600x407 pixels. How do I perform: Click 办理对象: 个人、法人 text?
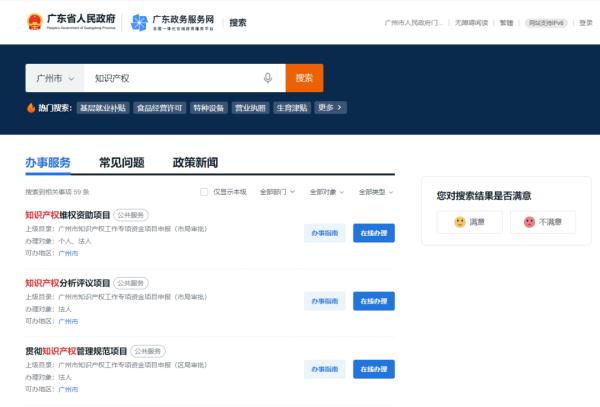(58, 241)
